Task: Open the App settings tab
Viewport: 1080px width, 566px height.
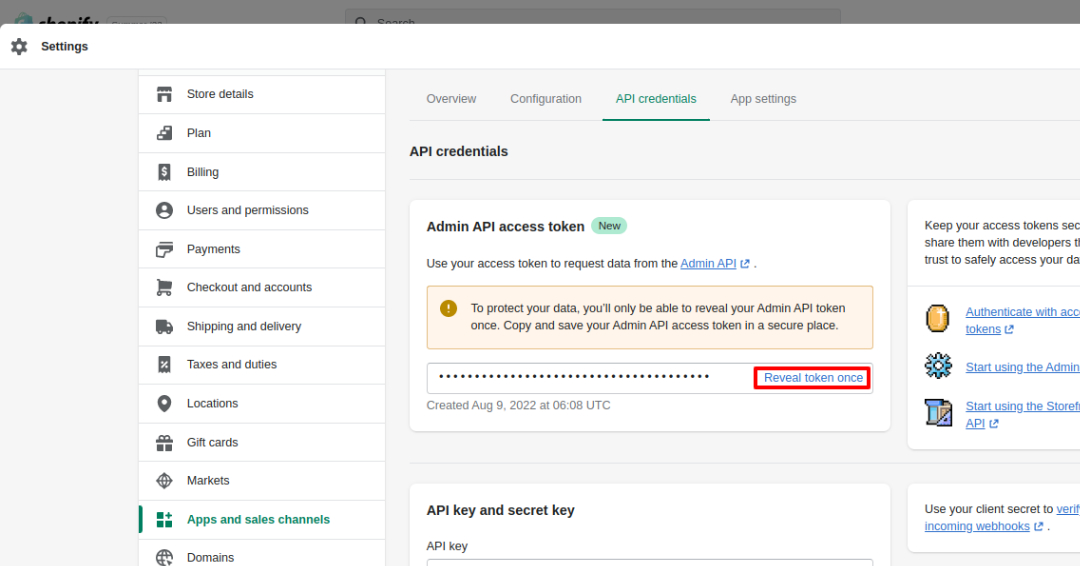Action: [x=763, y=99]
